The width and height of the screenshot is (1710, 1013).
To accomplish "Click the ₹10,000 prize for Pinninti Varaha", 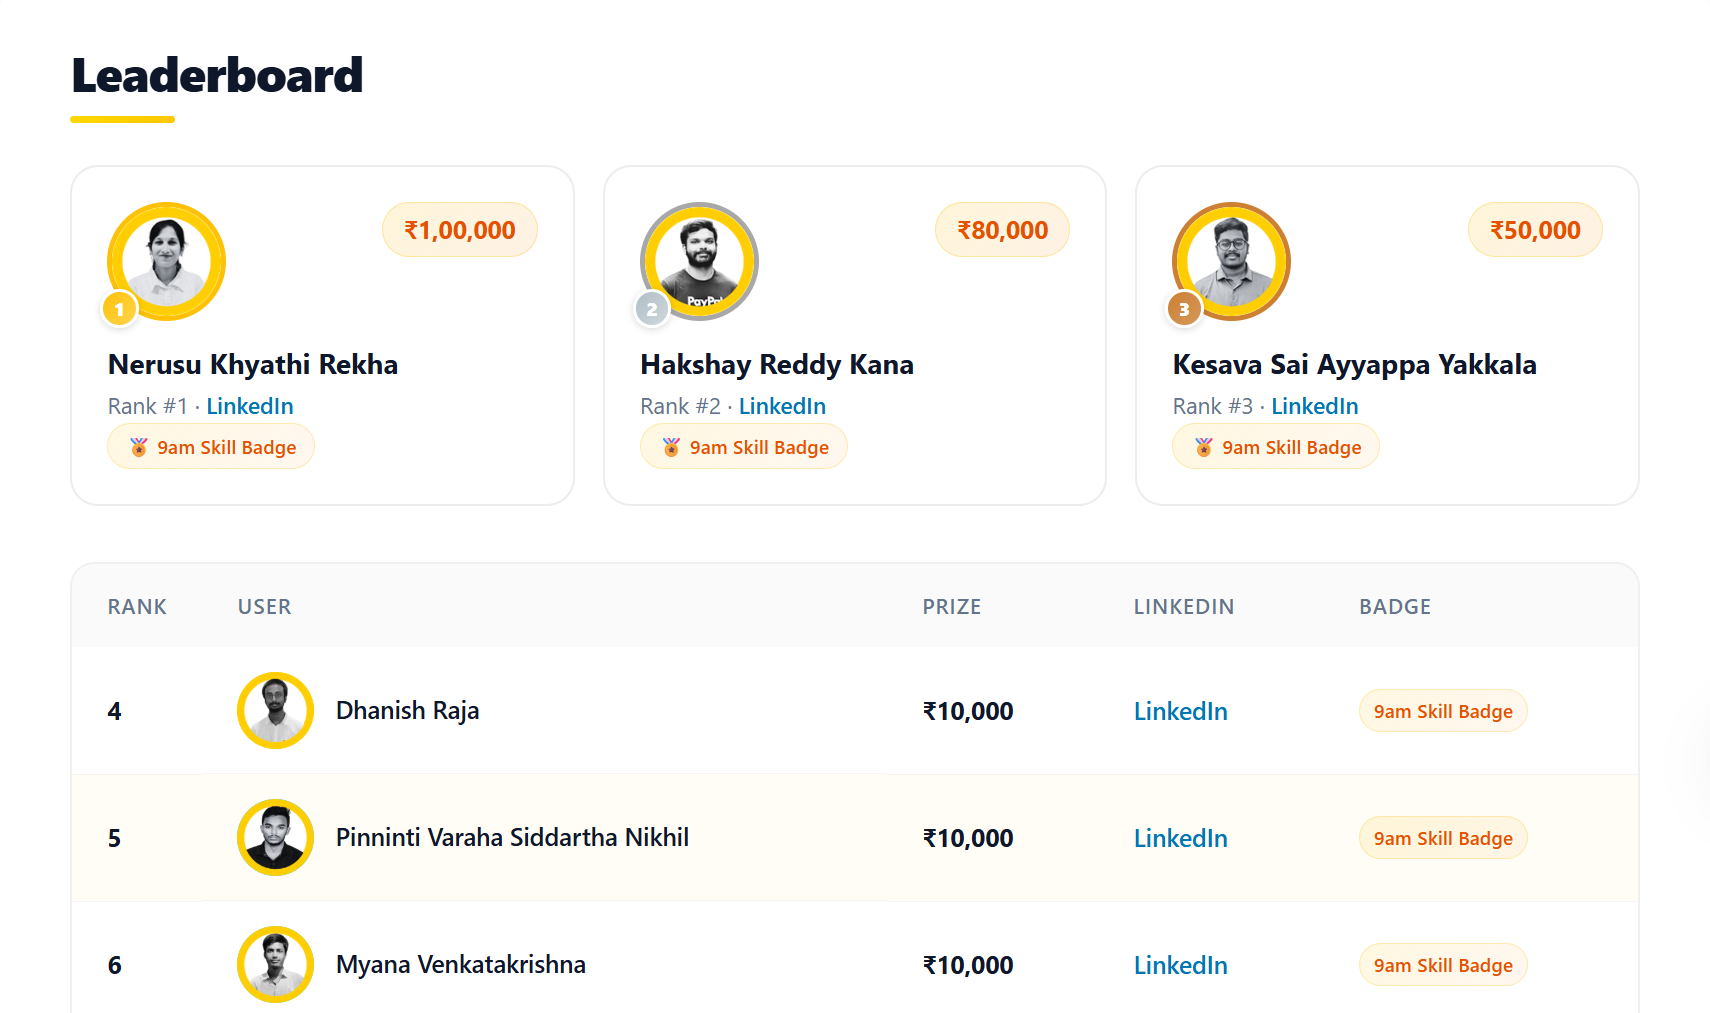I will tap(968, 838).
